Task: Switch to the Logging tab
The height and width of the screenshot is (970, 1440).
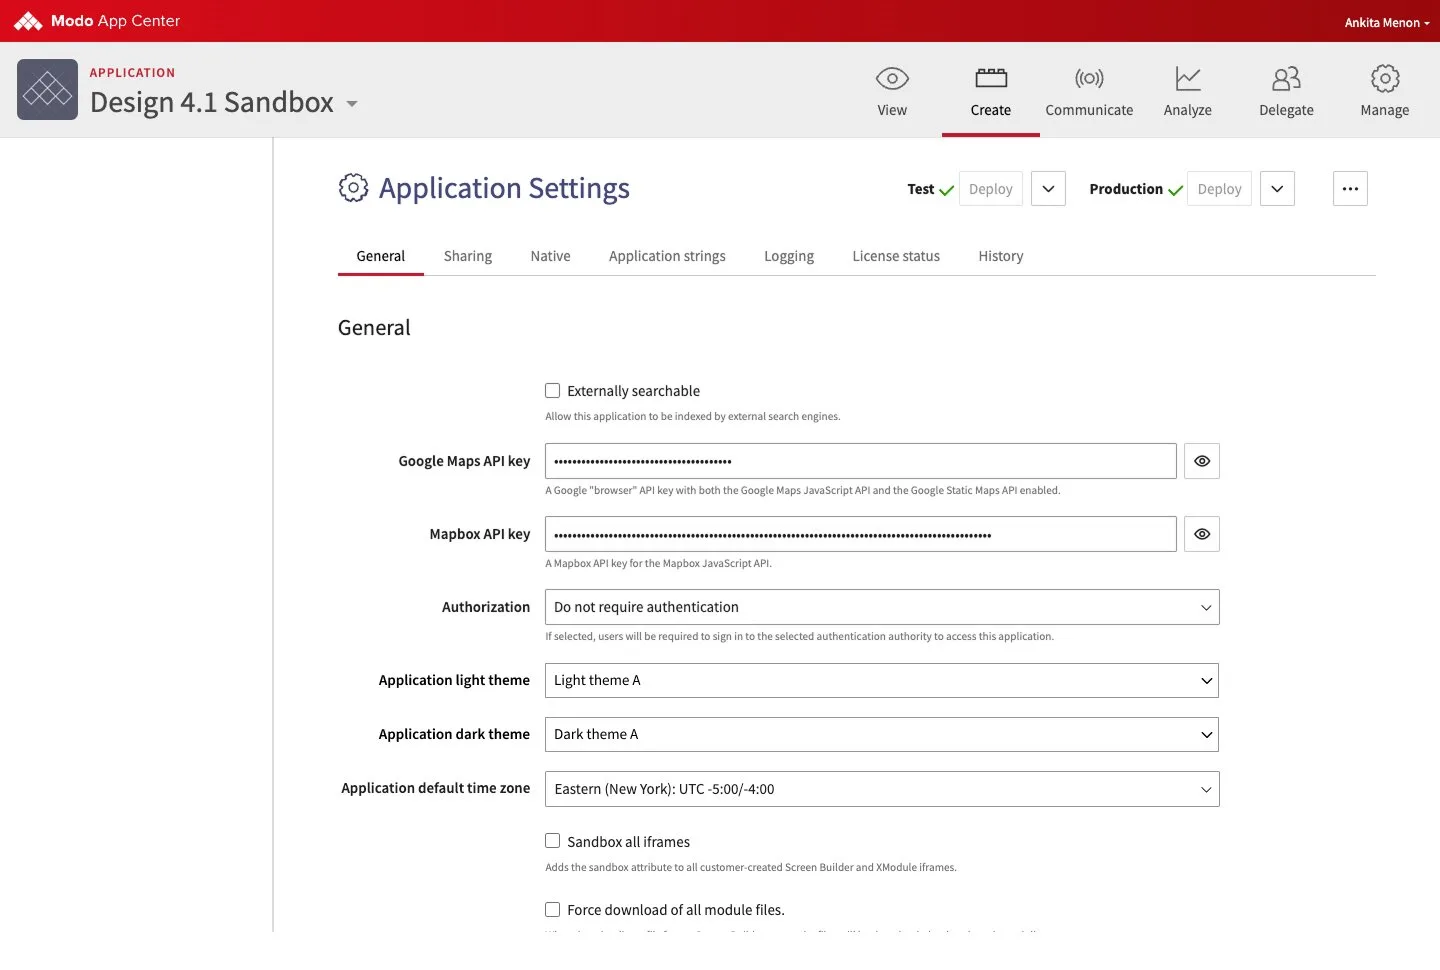Action: click(x=789, y=256)
